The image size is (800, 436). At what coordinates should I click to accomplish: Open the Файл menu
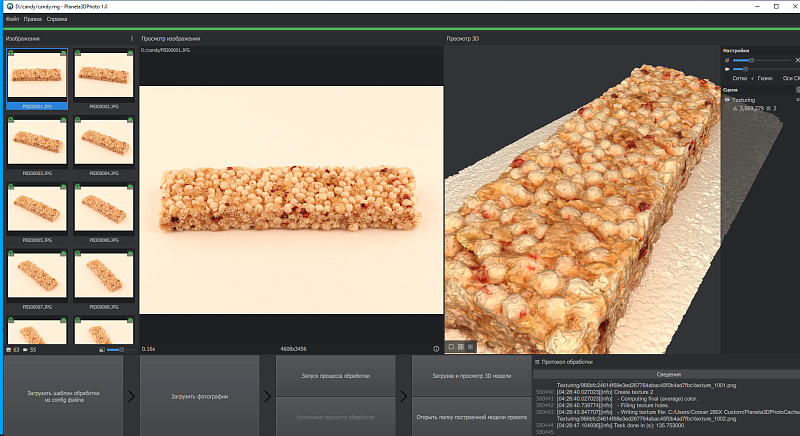point(12,19)
